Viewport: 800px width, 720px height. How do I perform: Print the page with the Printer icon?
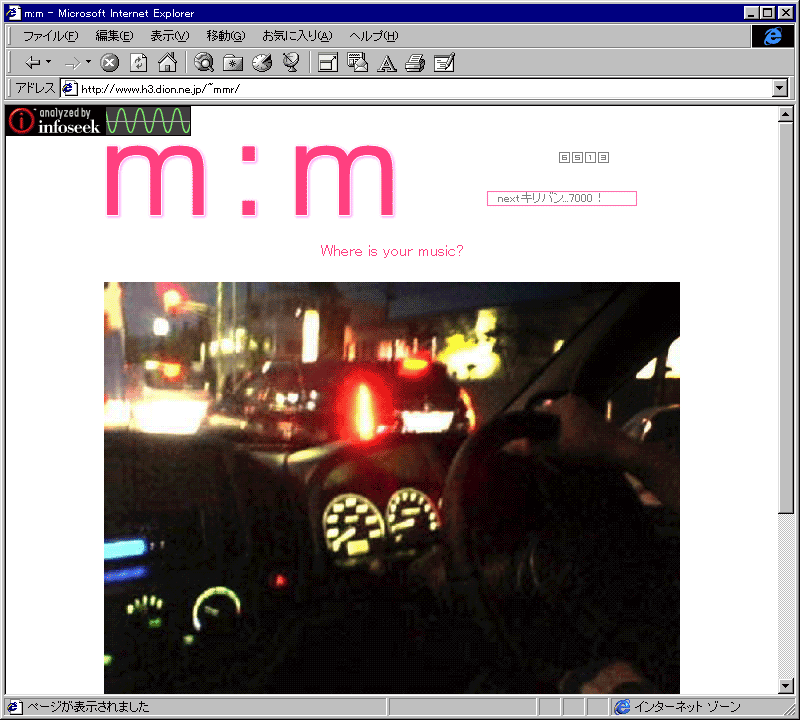[415, 63]
